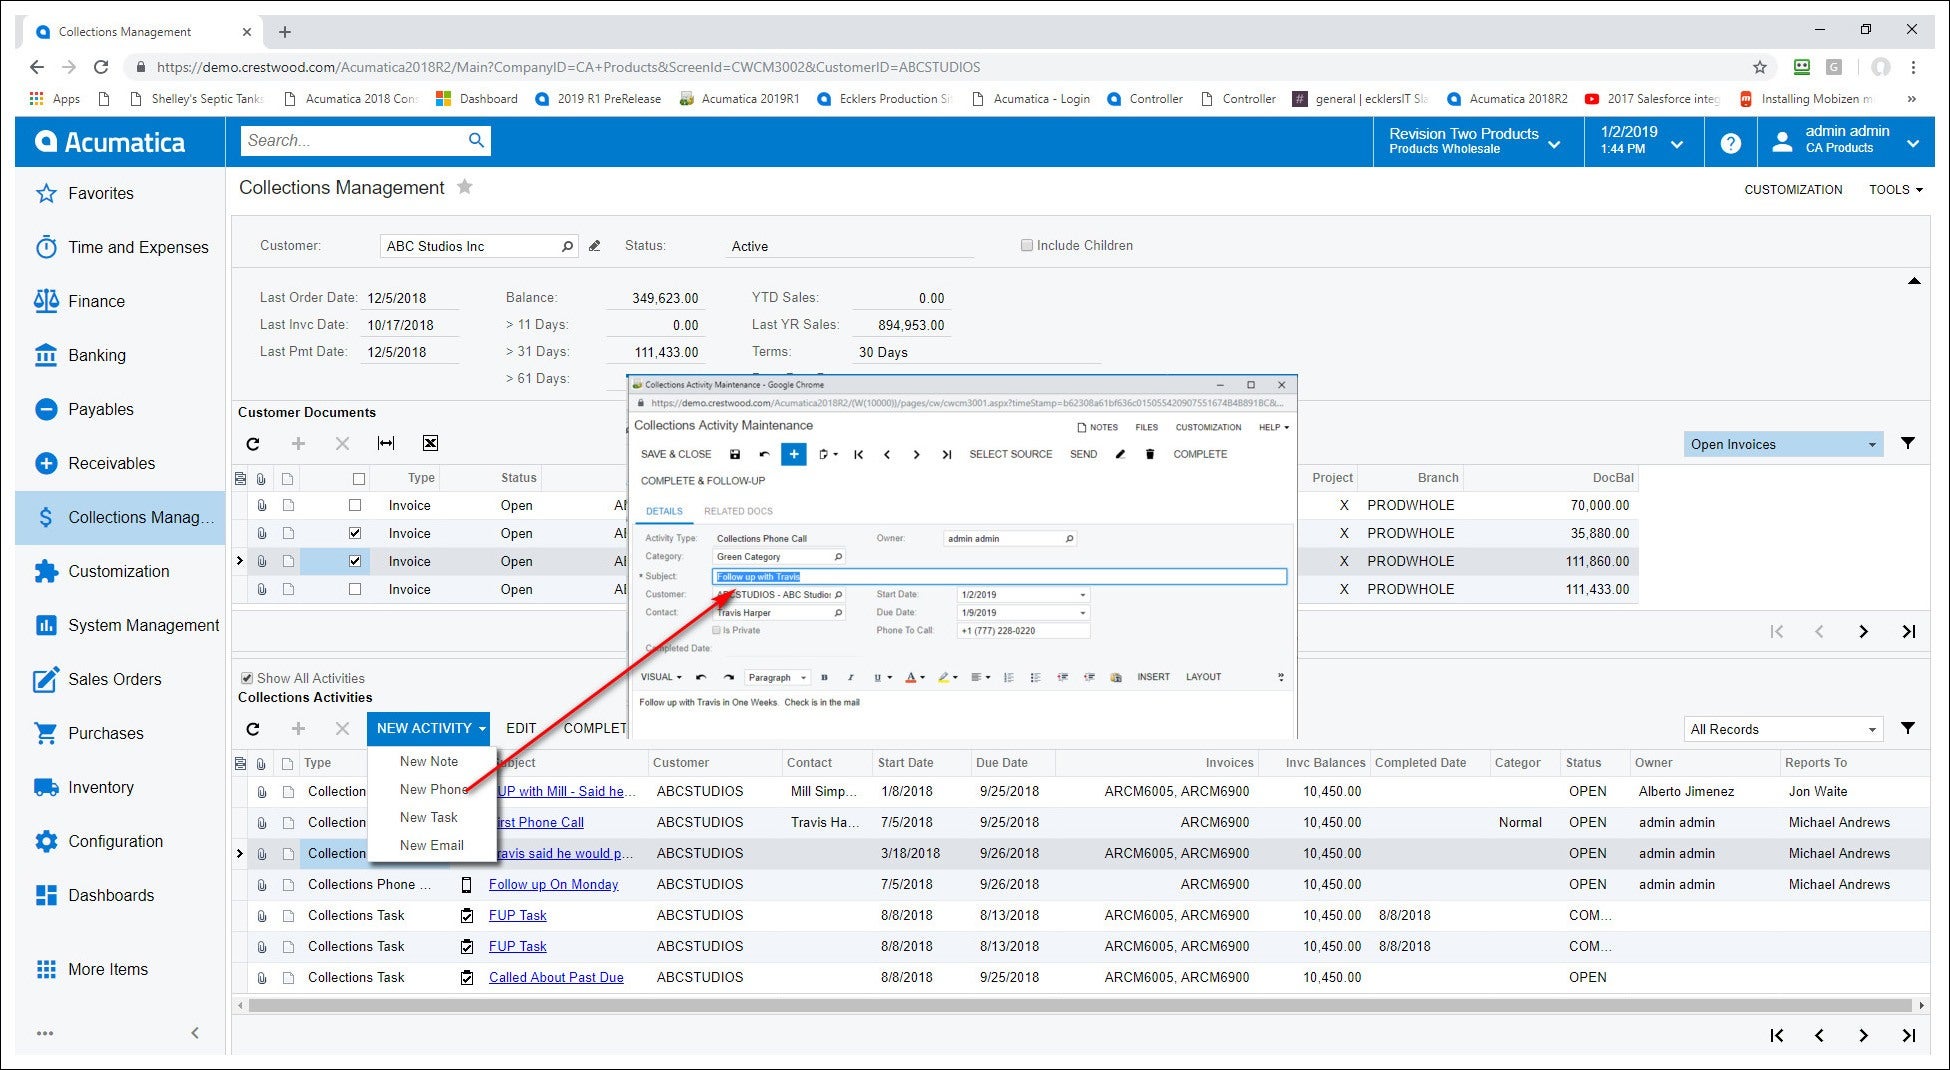Image resolution: width=1950 pixels, height=1070 pixels.
Task: Toggle the Include Children checkbox
Action: [x=1026, y=245]
